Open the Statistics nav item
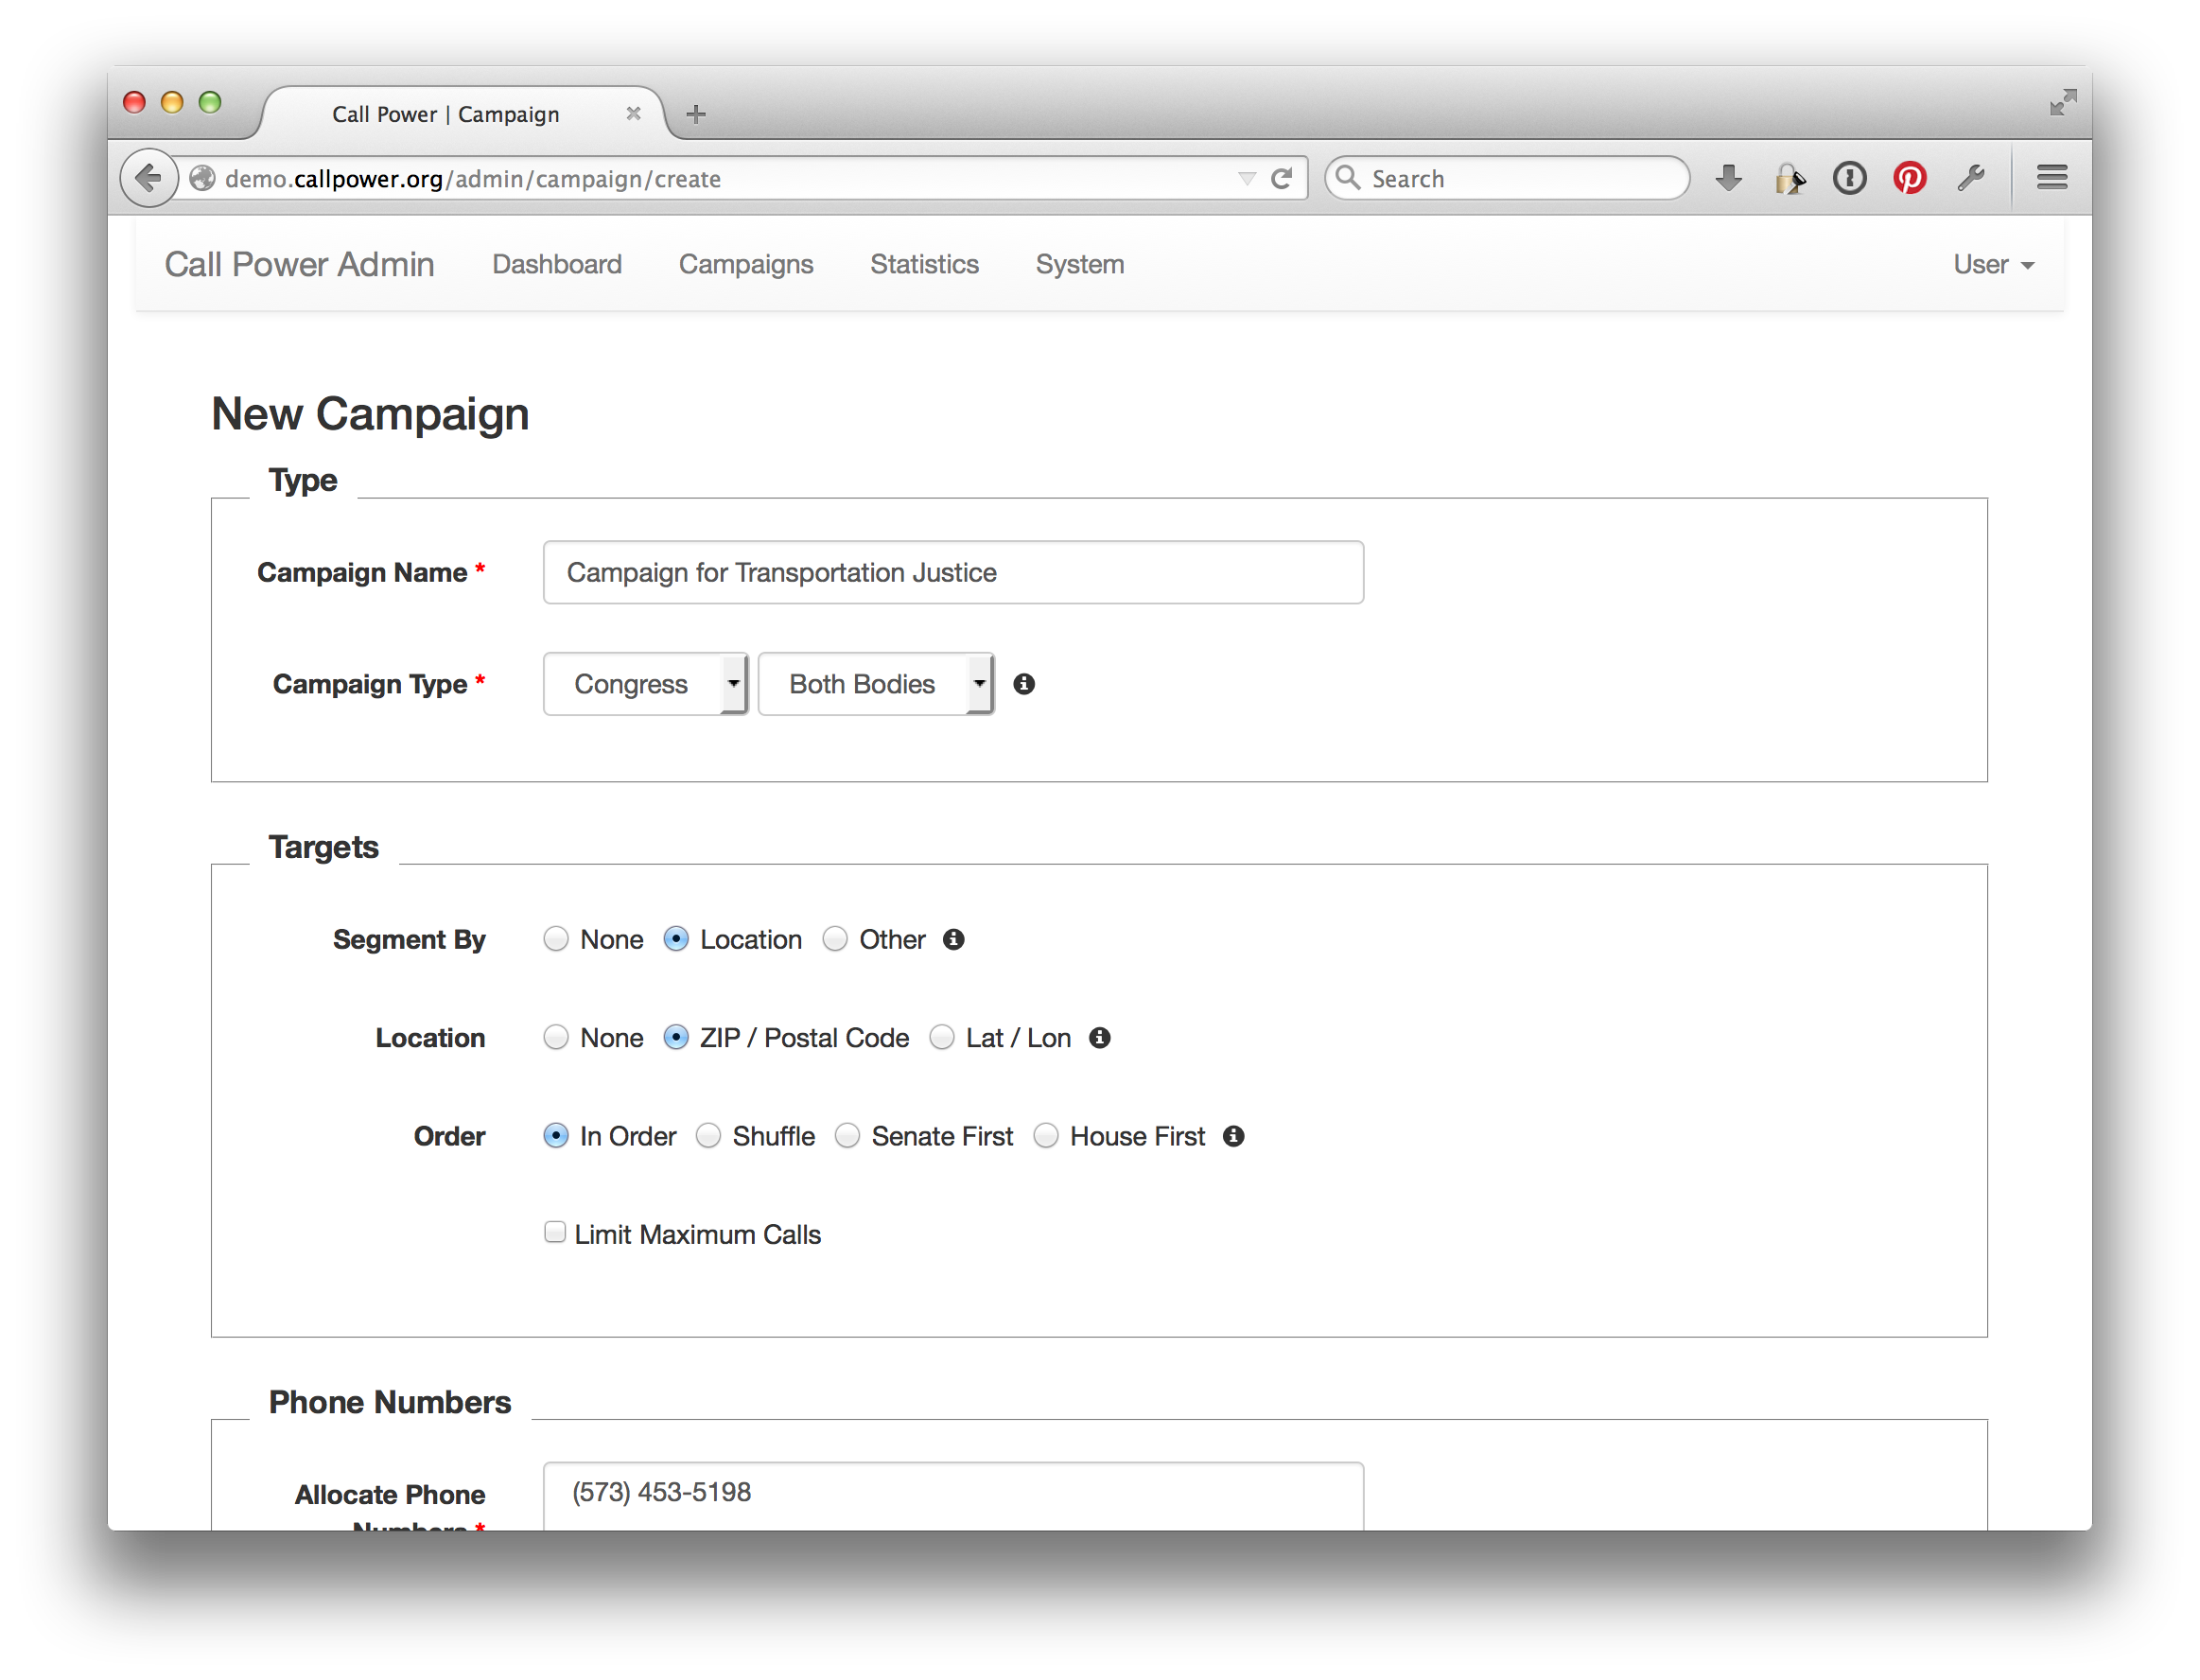 (924, 265)
